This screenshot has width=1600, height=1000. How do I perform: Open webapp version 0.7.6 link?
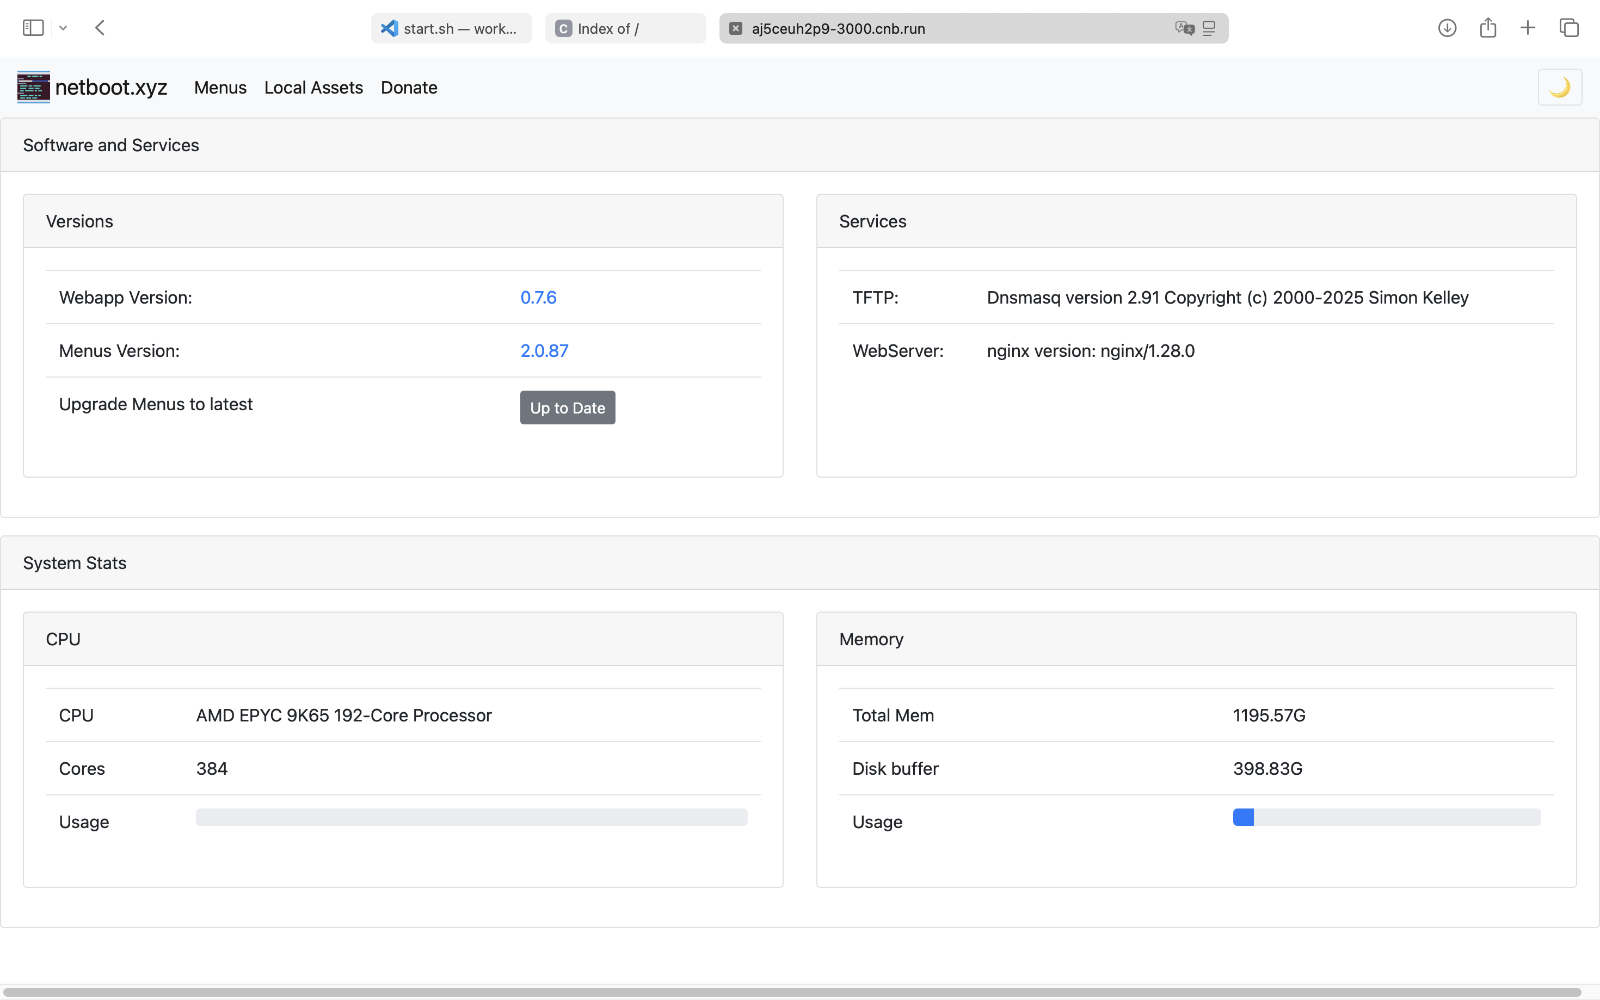538,298
